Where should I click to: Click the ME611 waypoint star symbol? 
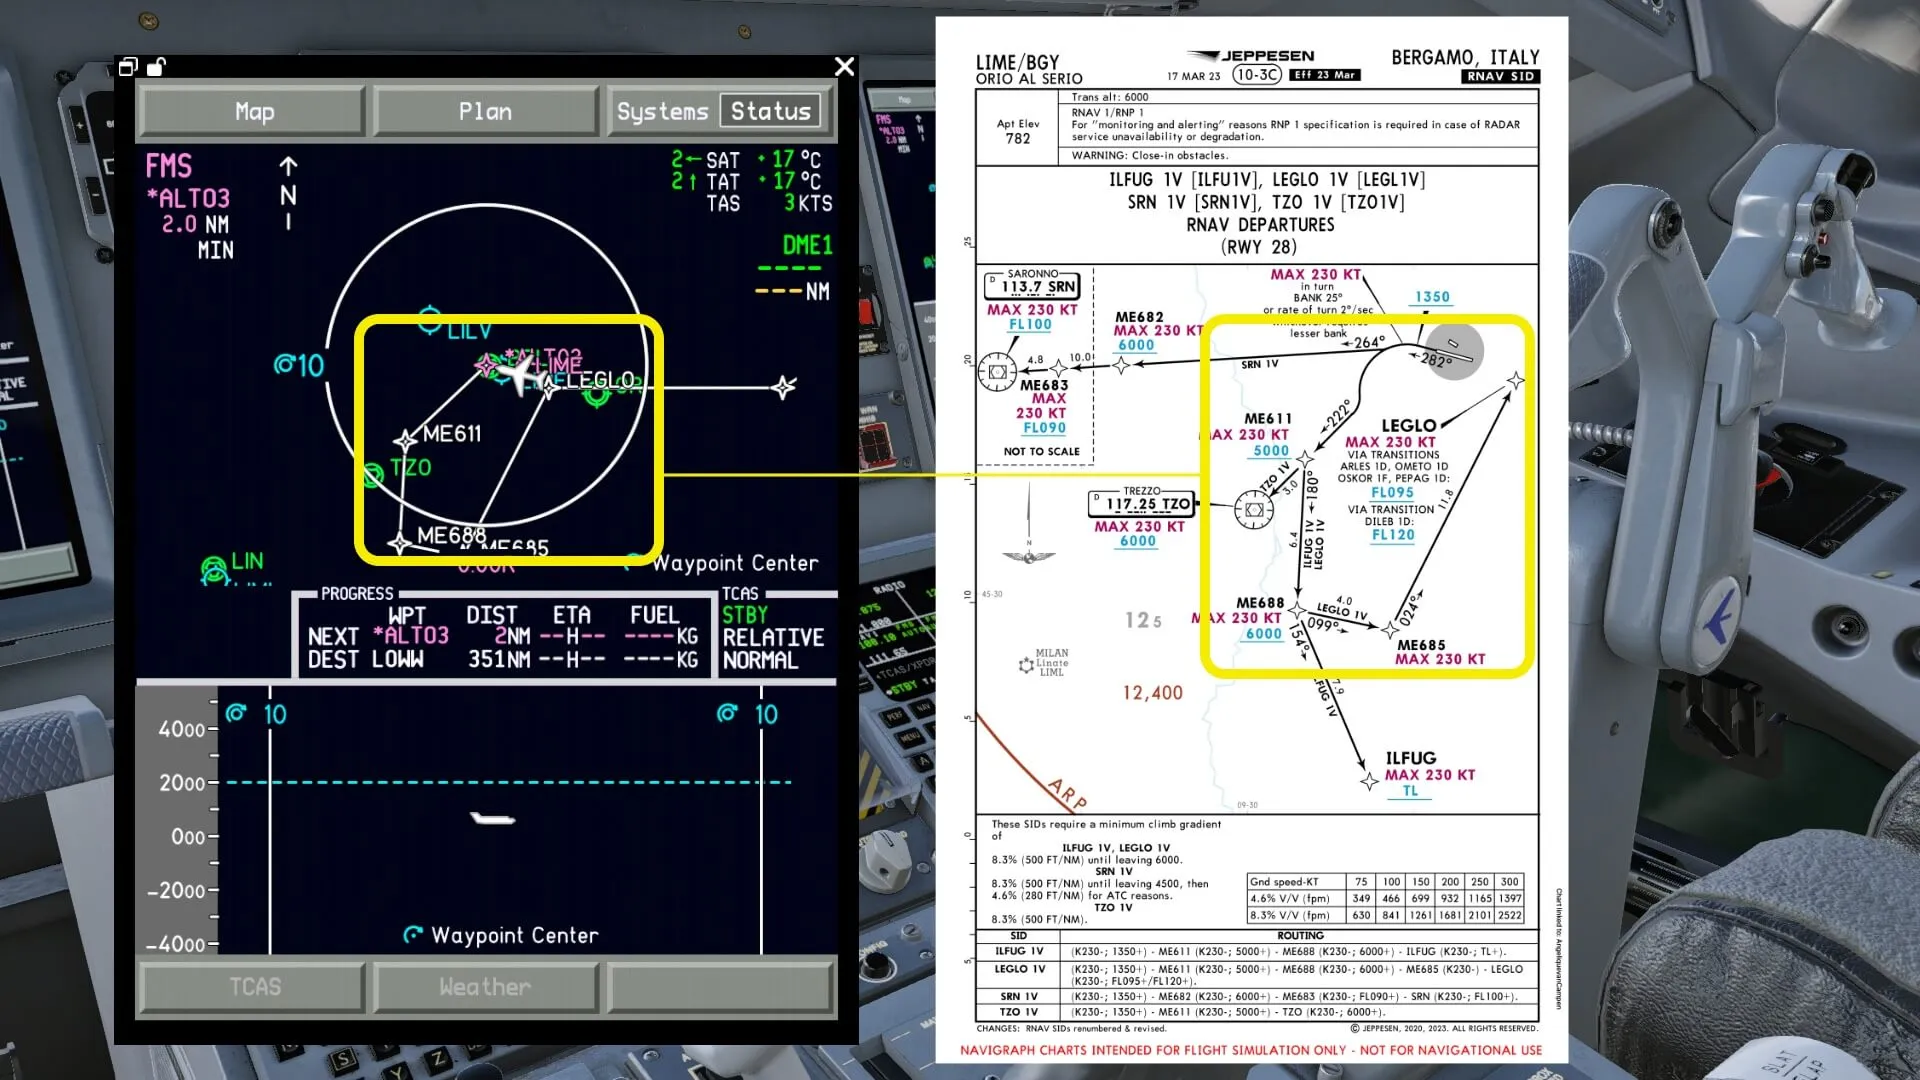point(405,440)
